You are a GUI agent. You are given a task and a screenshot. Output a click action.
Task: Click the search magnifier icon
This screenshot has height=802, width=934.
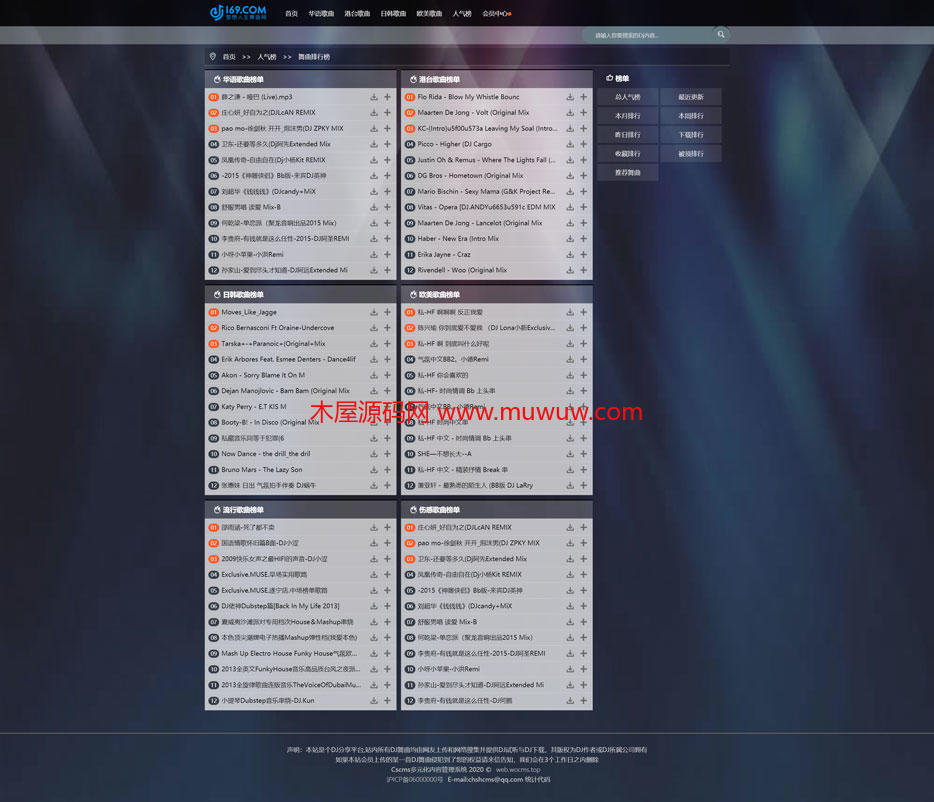tap(721, 34)
